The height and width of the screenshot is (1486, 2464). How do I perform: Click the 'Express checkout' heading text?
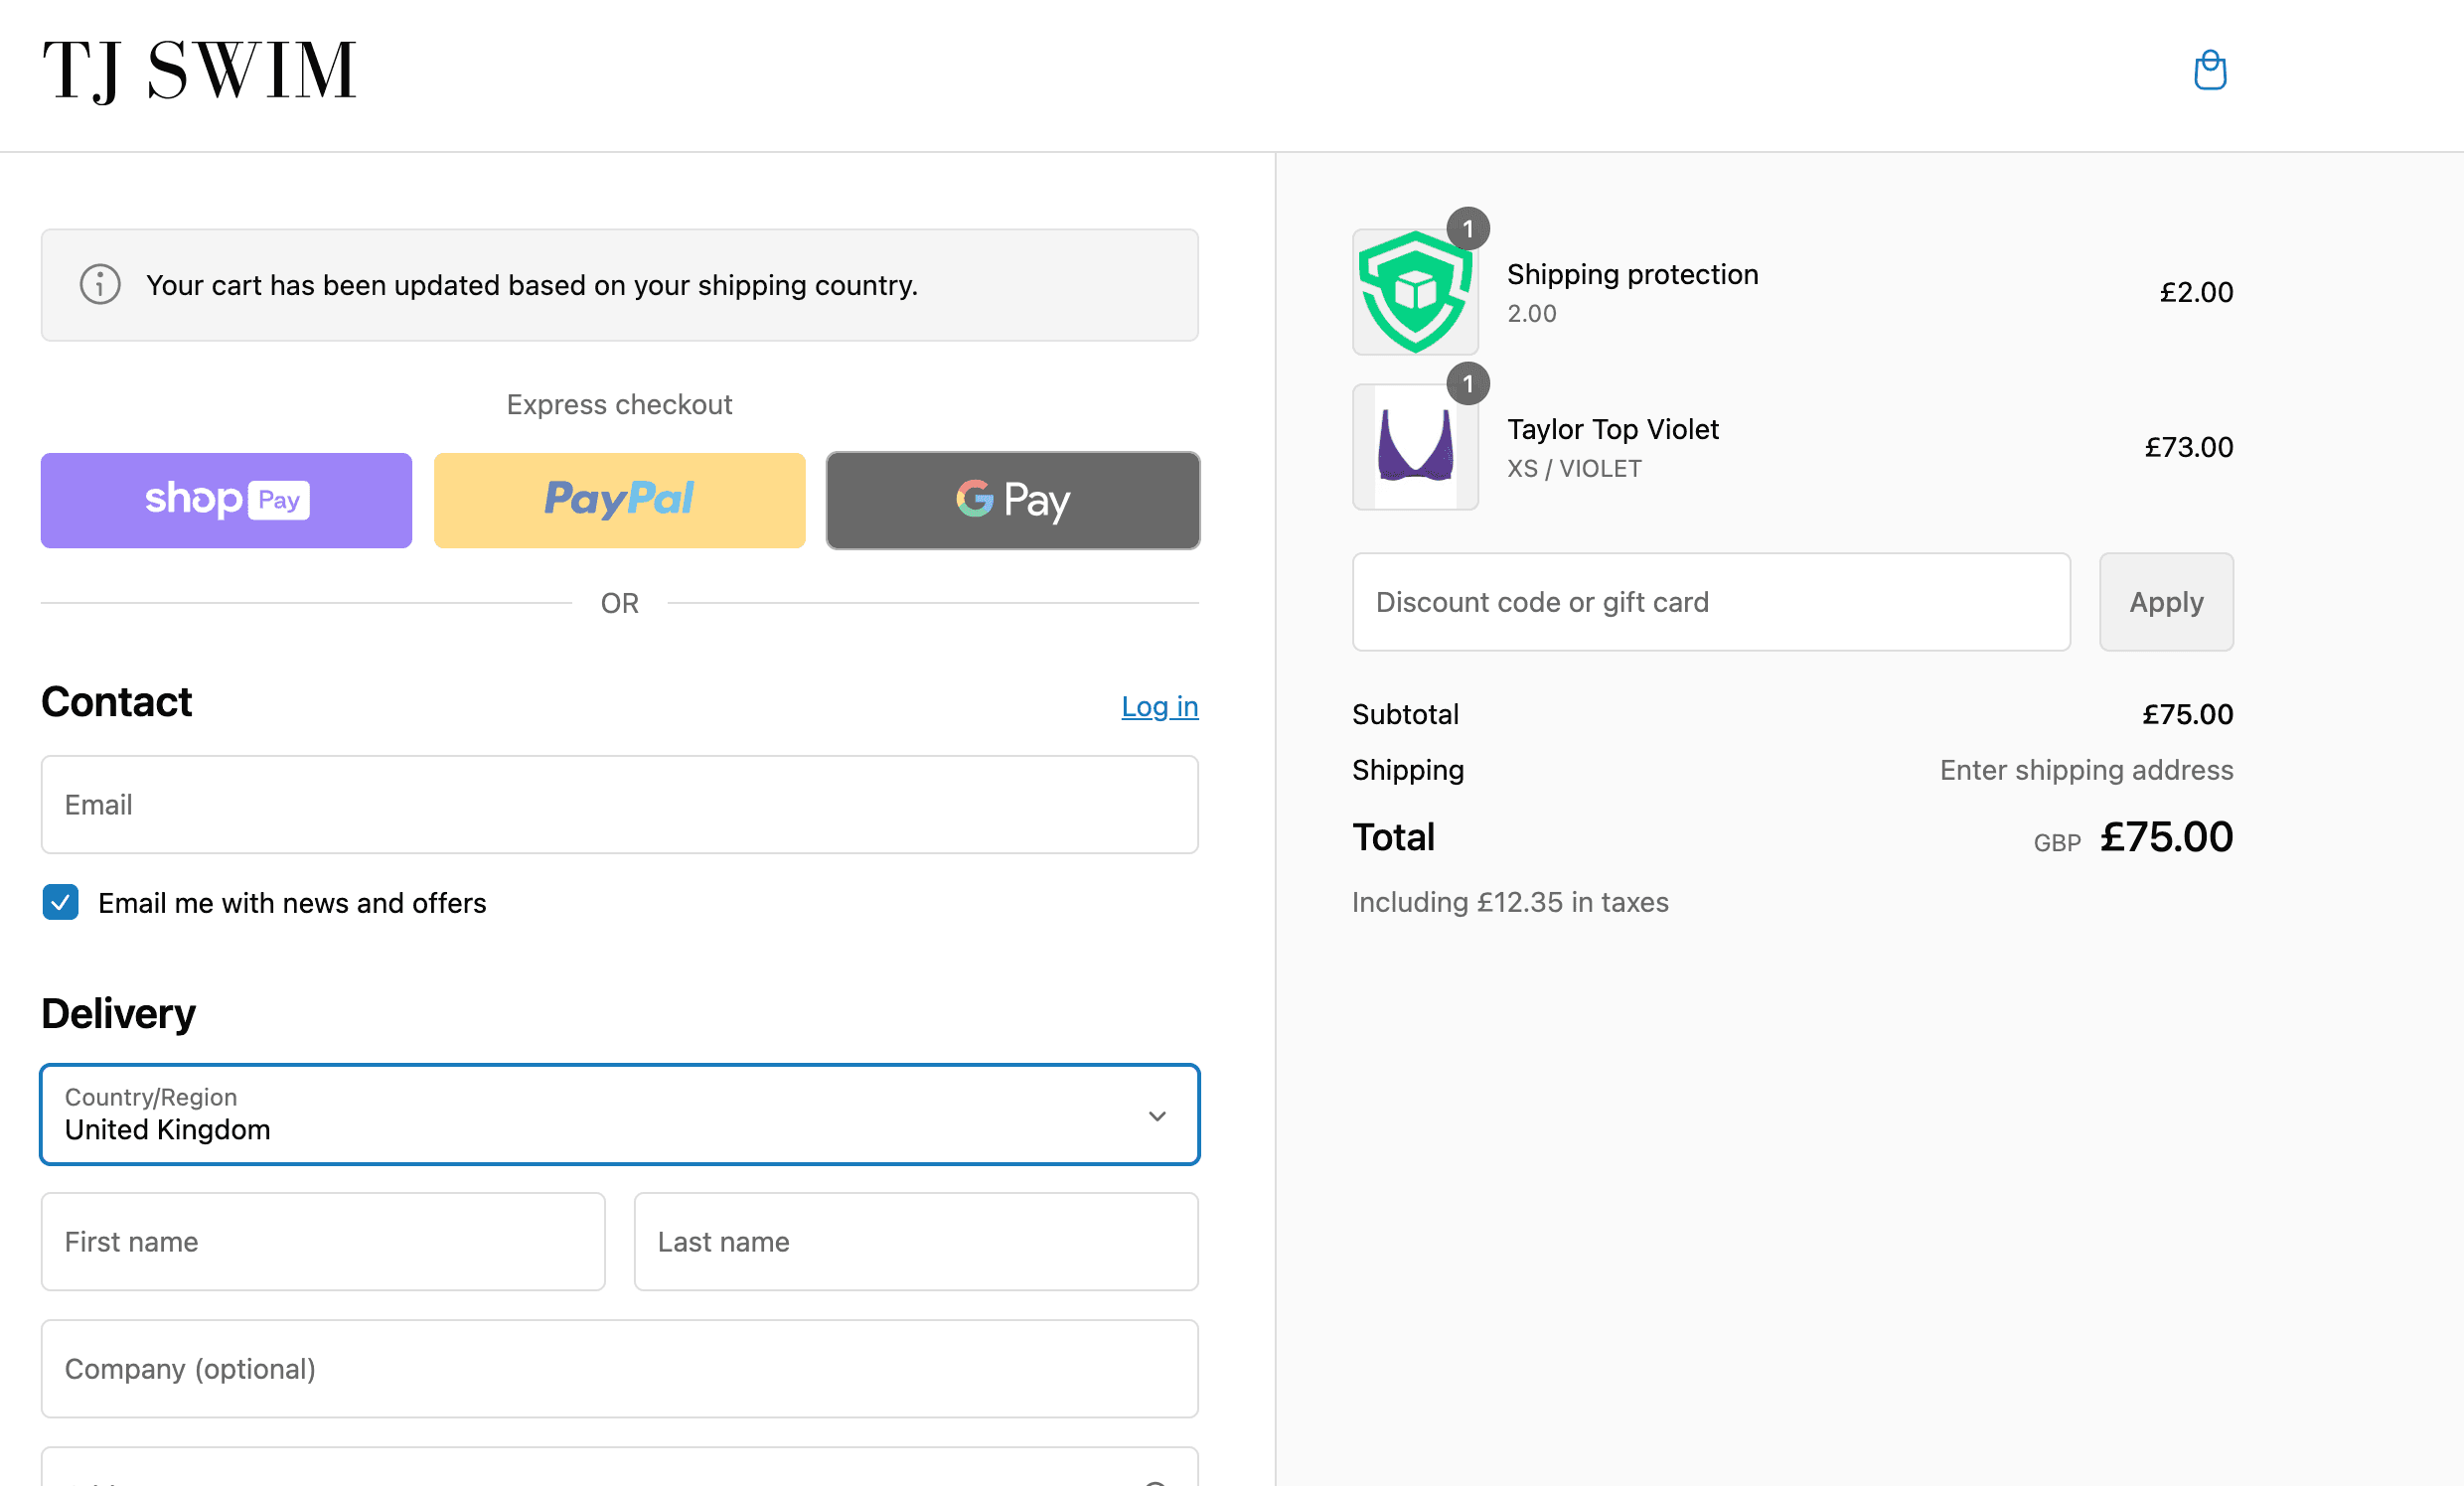(619, 404)
